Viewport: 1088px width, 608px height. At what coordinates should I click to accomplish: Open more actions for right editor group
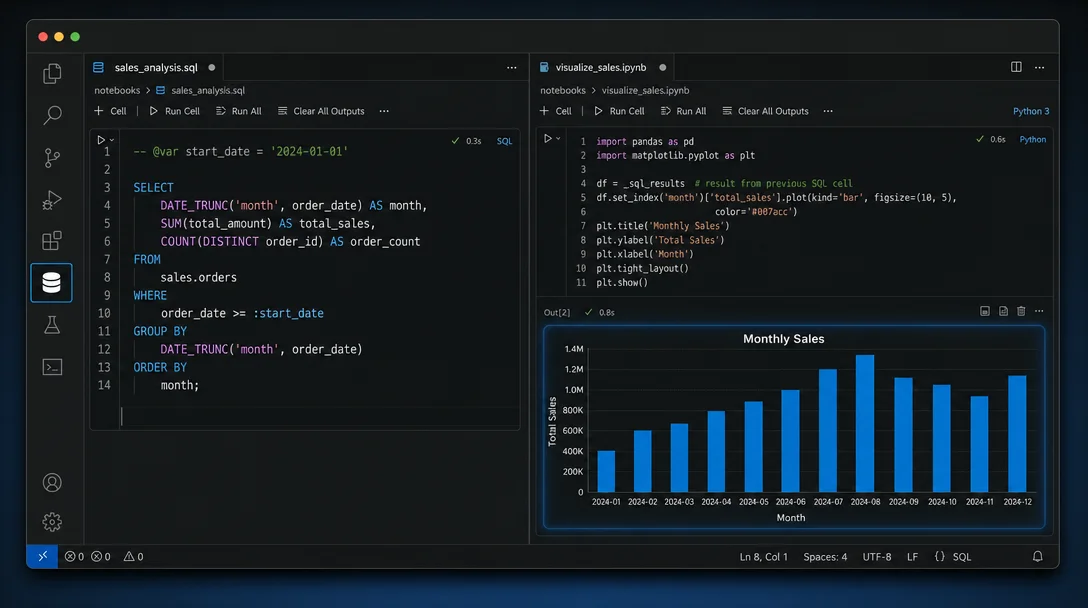tap(1039, 67)
